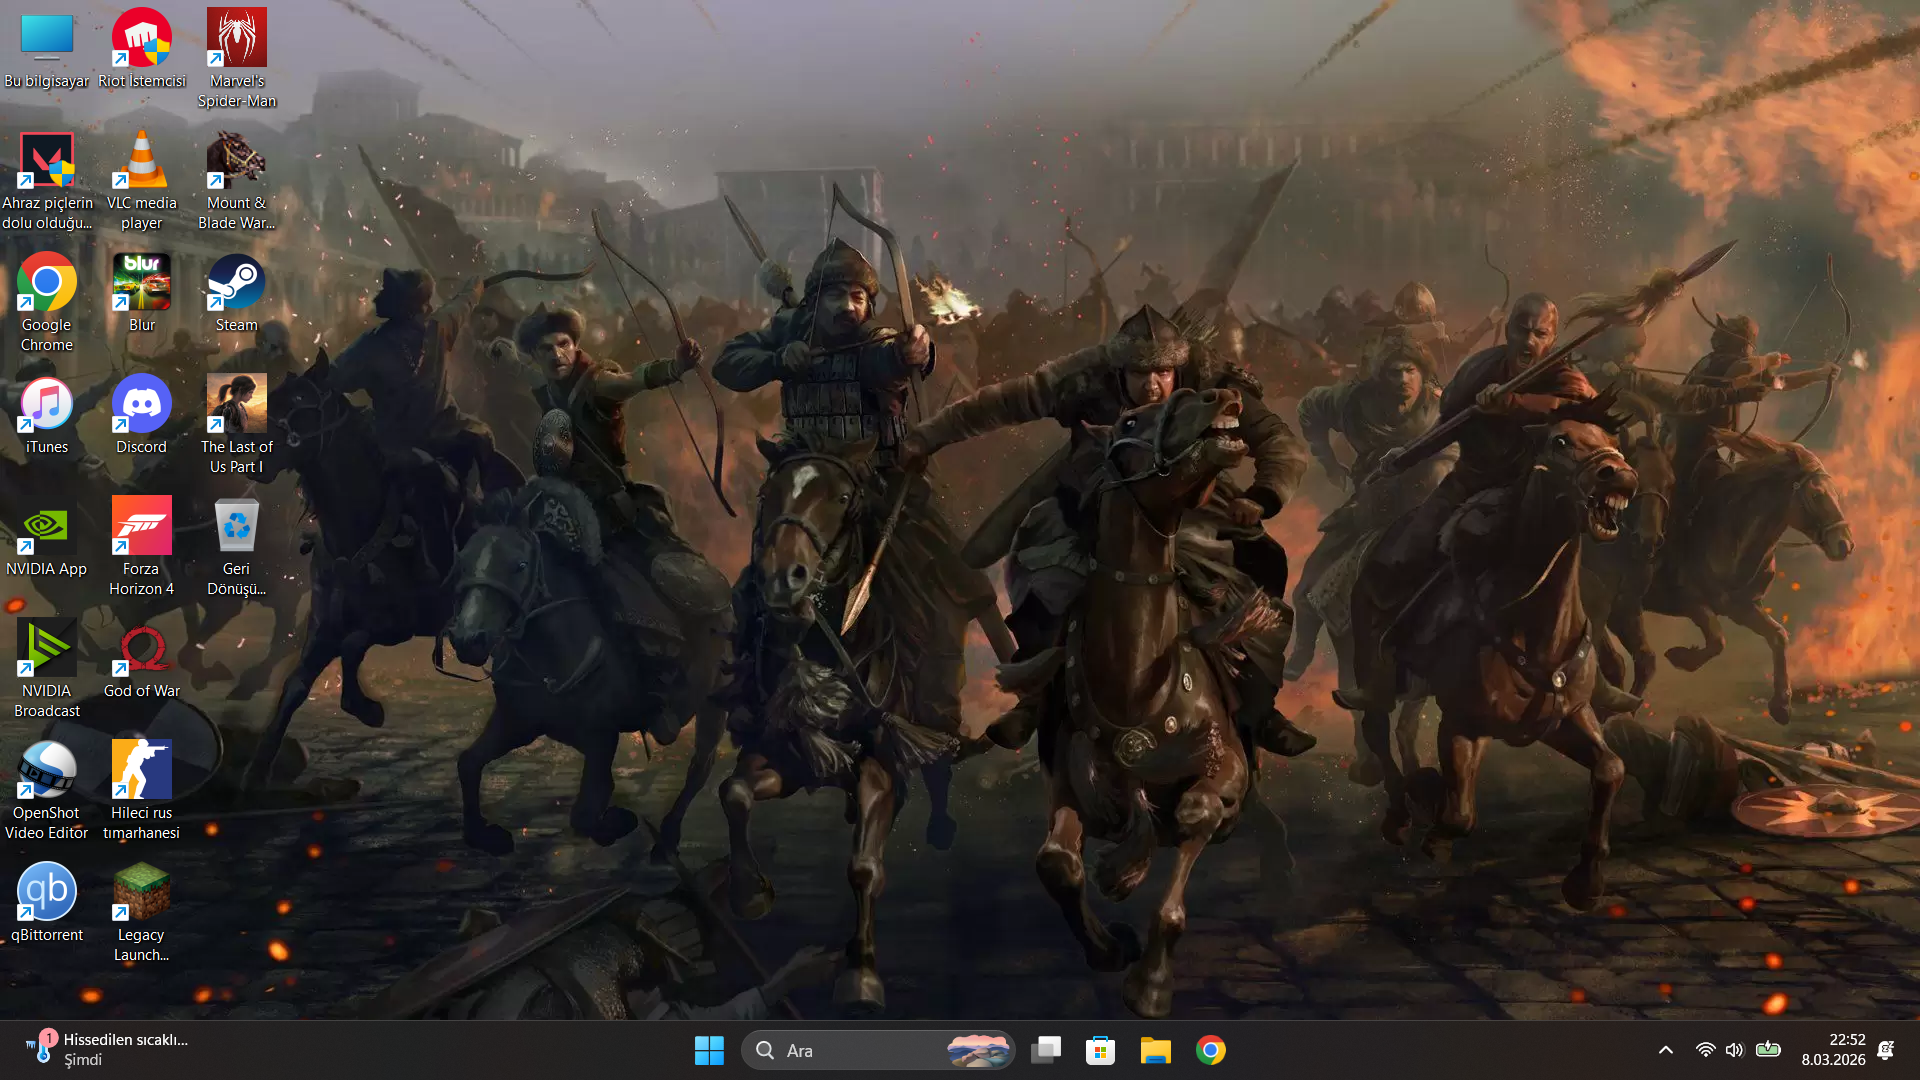Open notification bell in system tray
Screen dimensions: 1920x1080
coord(1886,1050)
